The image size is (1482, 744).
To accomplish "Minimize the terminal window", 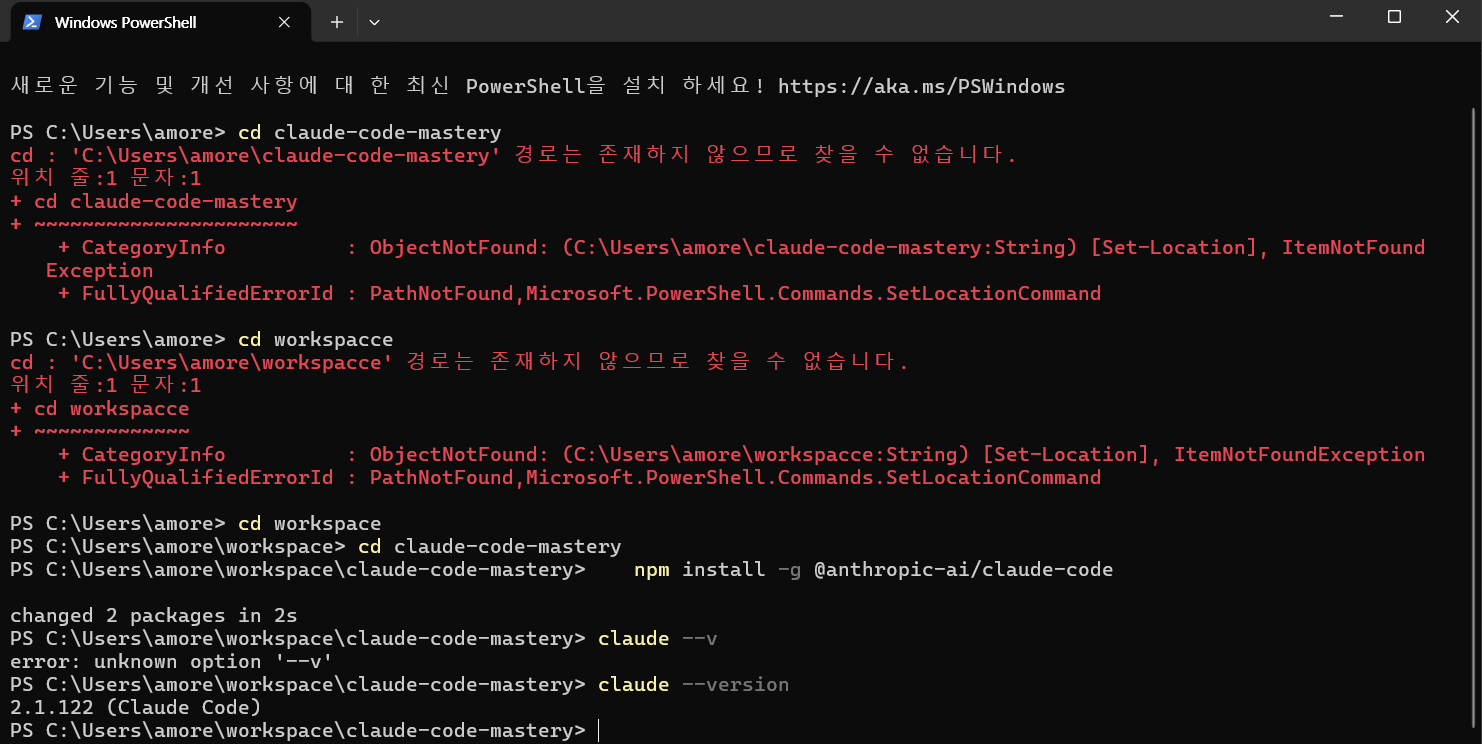I will 1337,17.
